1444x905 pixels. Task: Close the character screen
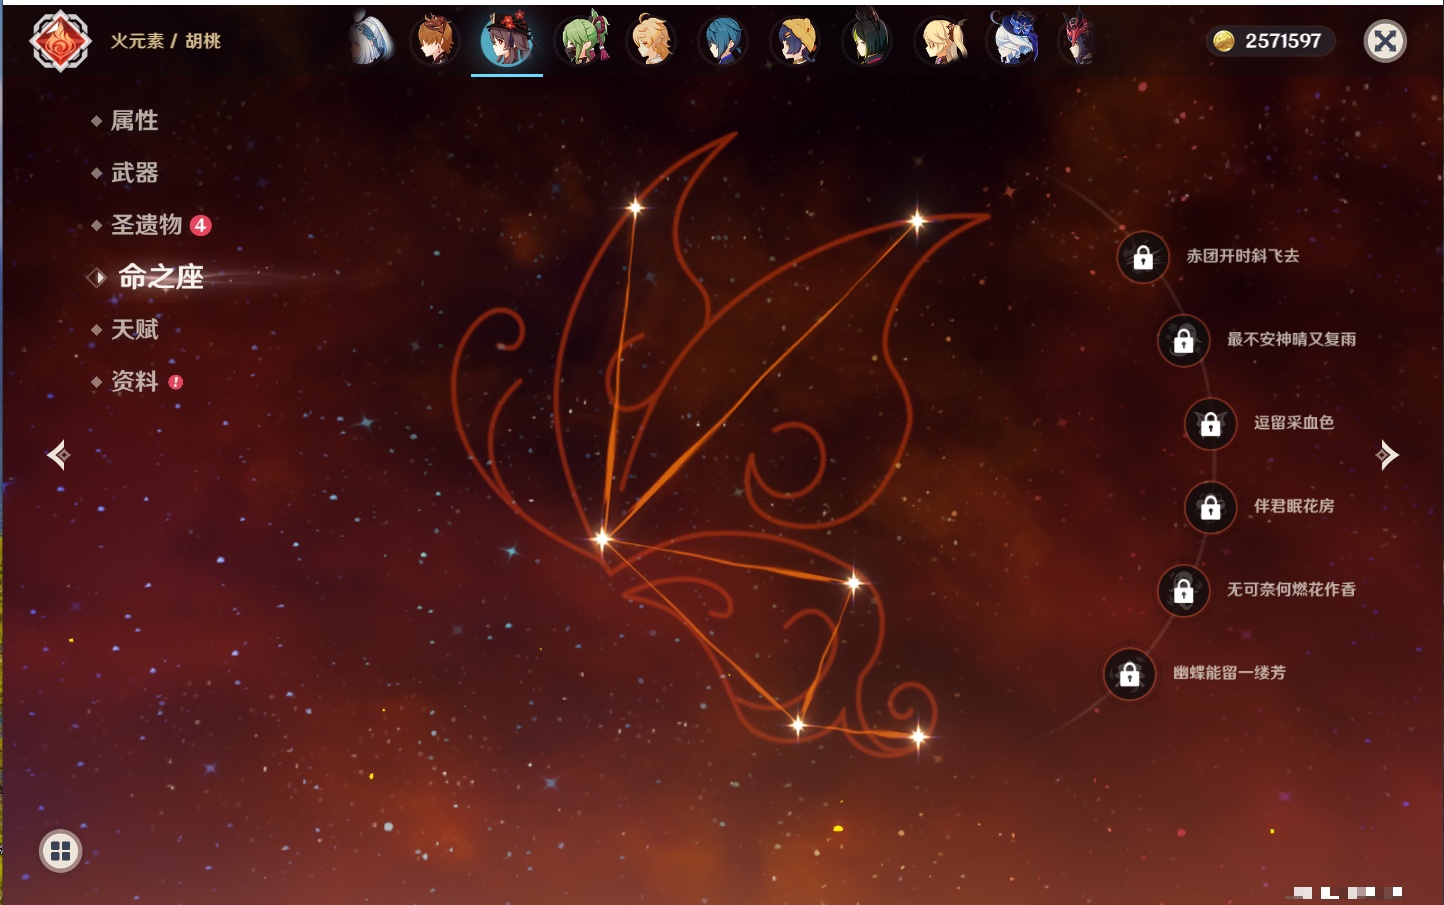coord(1385,41)
